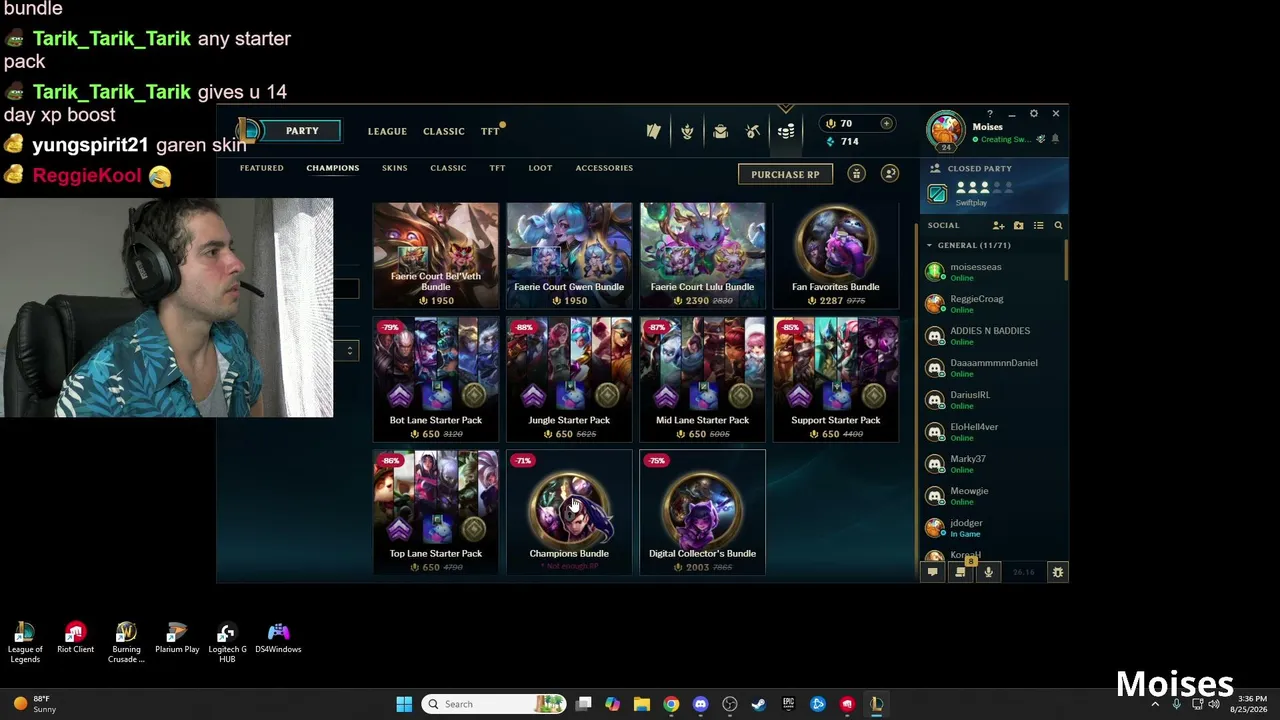The width and height of the screenshot is (1280, 720).
Task: Open the missions icon with badge 8
Action: coord(961,571)
